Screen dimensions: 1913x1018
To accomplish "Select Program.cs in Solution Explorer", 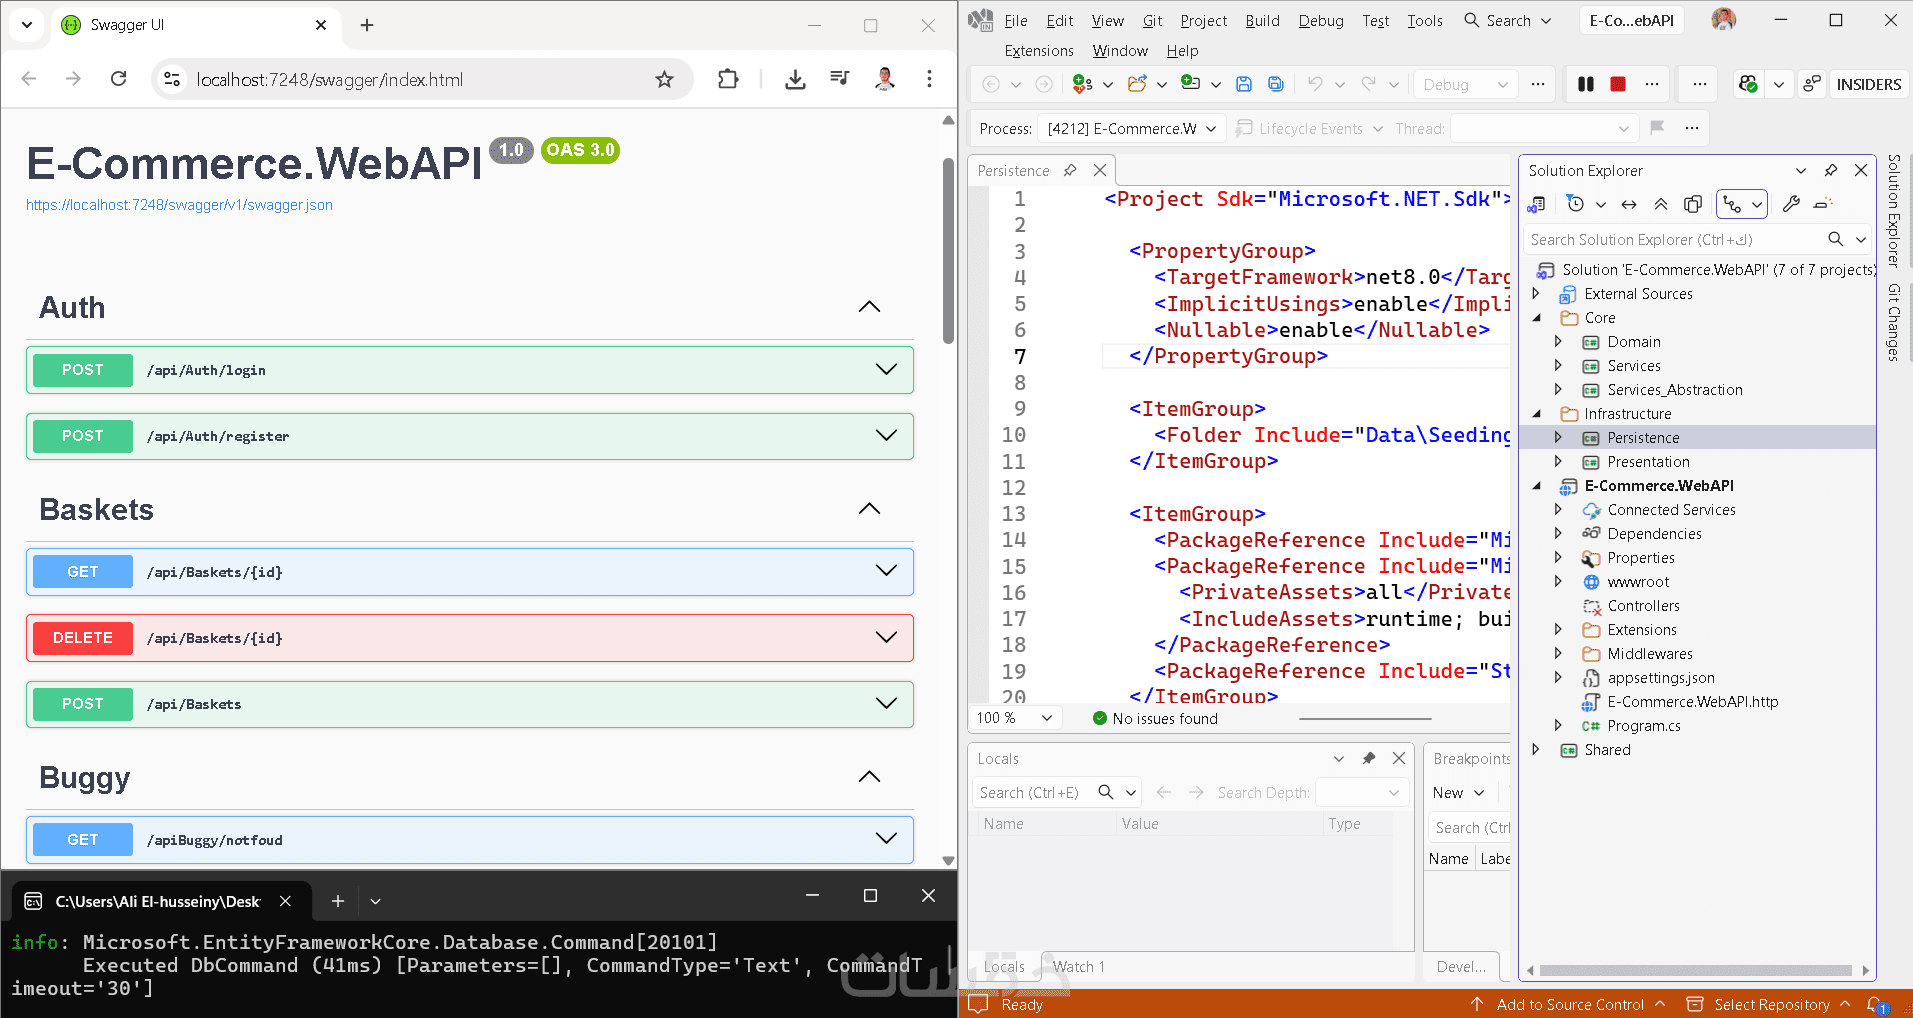I will click(x=1643, y=725).
